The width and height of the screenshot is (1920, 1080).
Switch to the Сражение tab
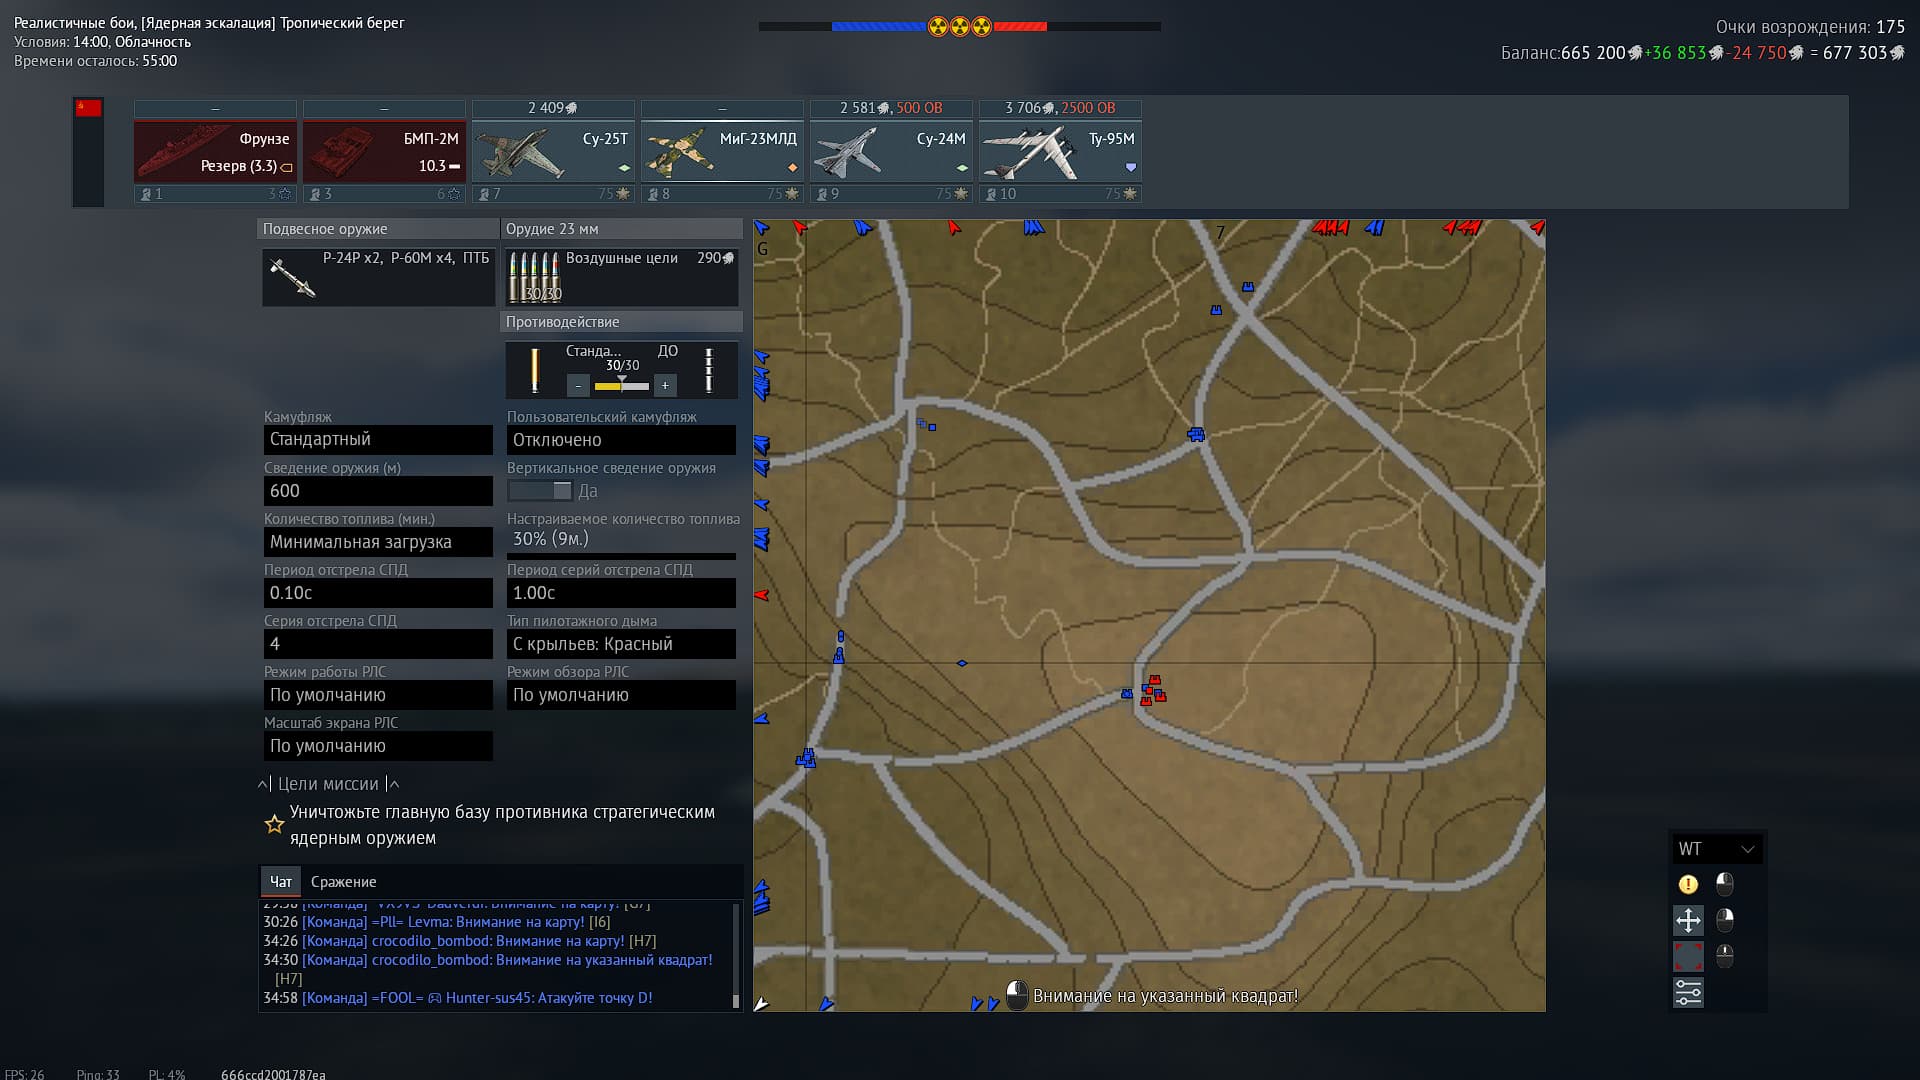point(343,882)
